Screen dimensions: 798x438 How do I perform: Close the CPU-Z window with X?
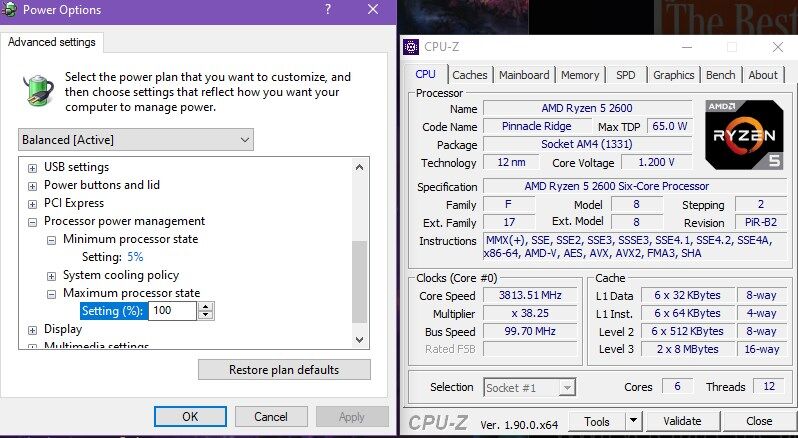point(778,47)
